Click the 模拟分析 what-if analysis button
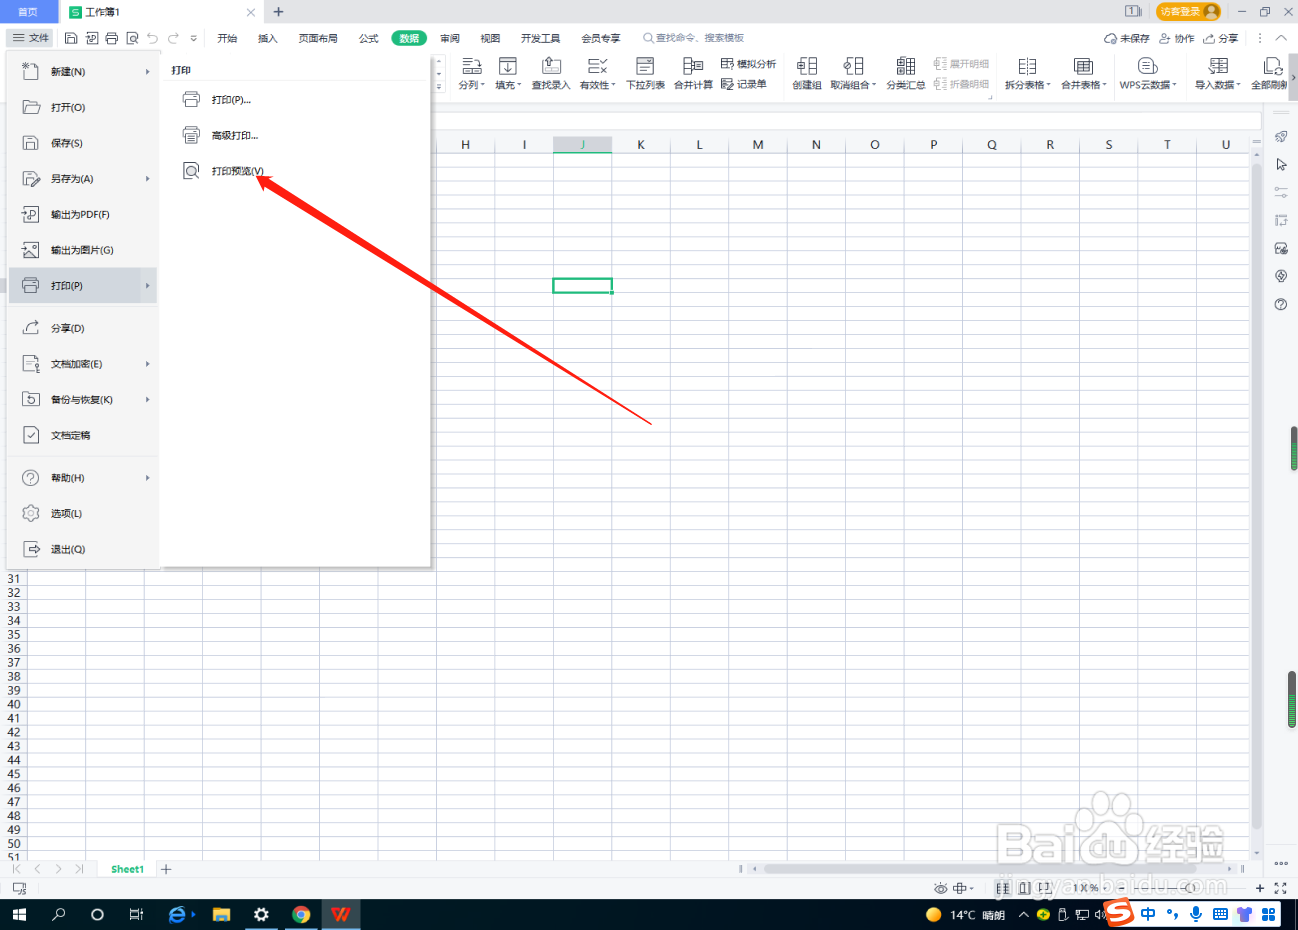Screen dimensions: 1298x930 (748, 64)
